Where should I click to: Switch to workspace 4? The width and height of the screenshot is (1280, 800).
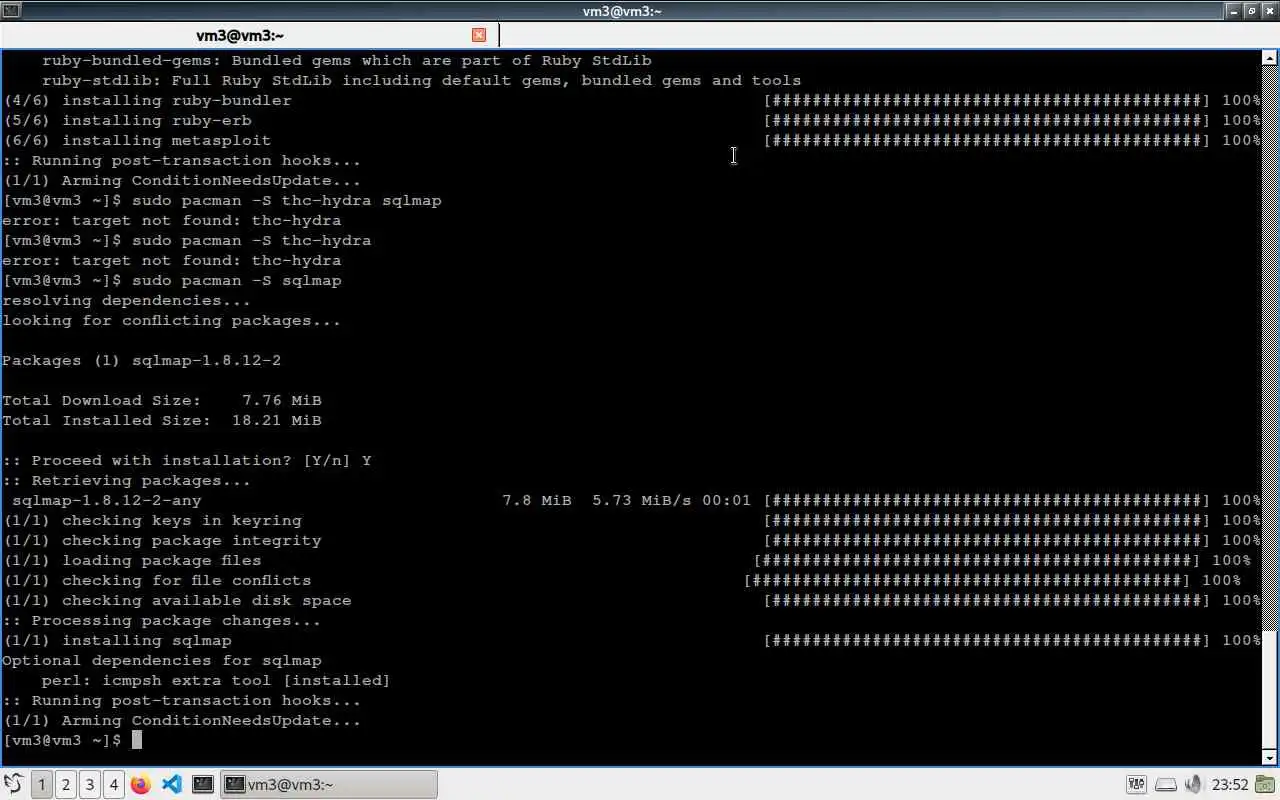[x=114, y=784]
